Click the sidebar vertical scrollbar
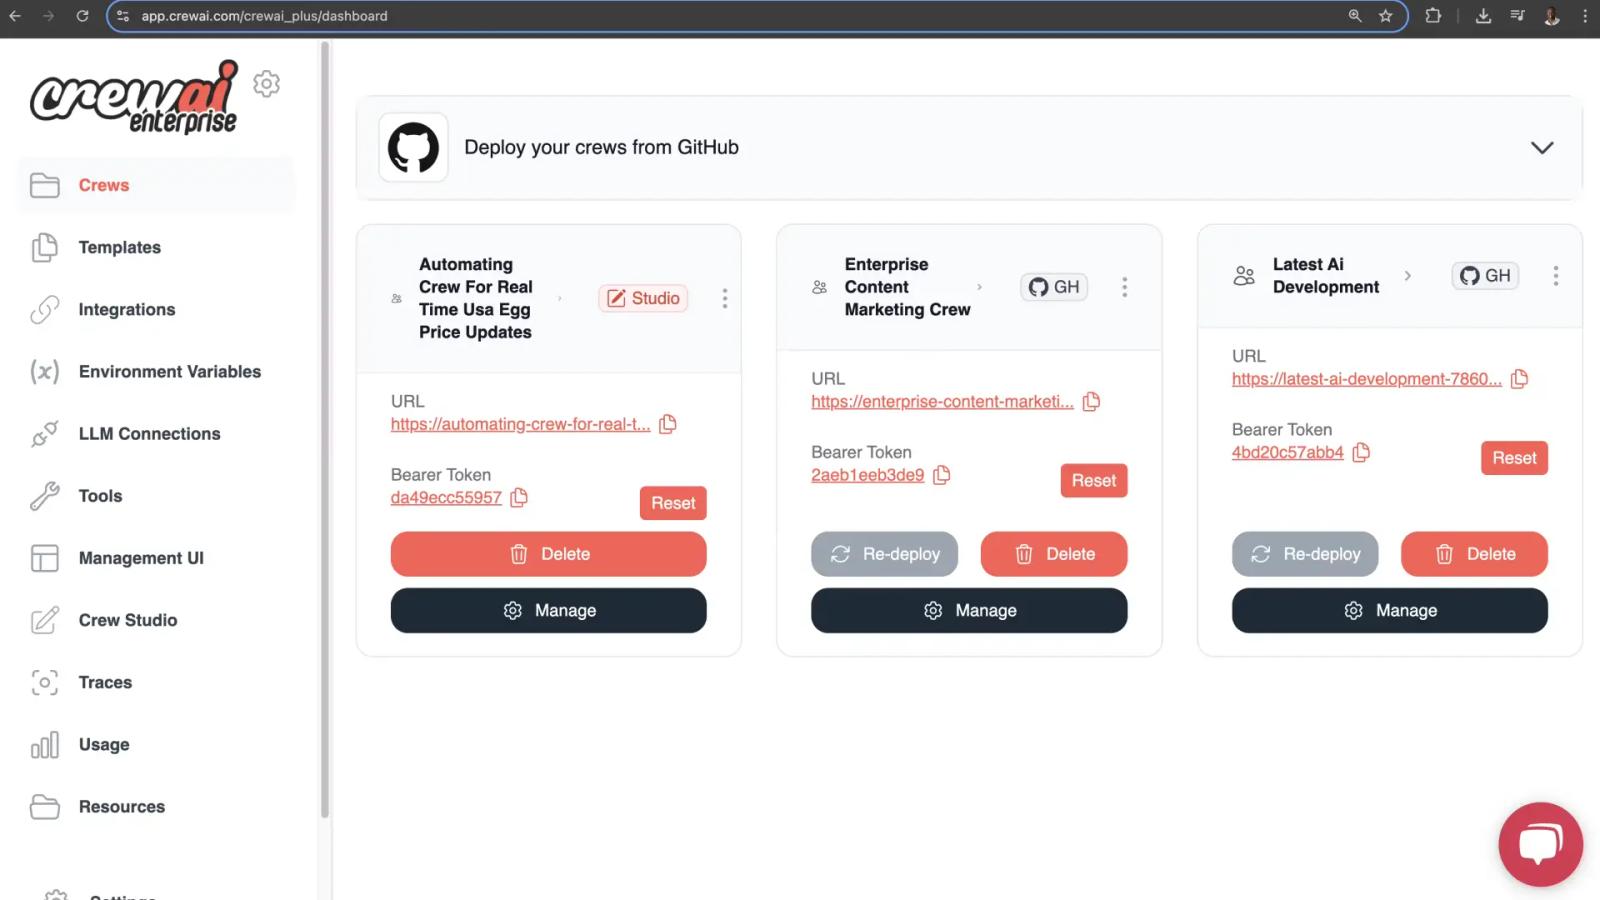This screenshot has height=900, width=1600. coord(325,430)
